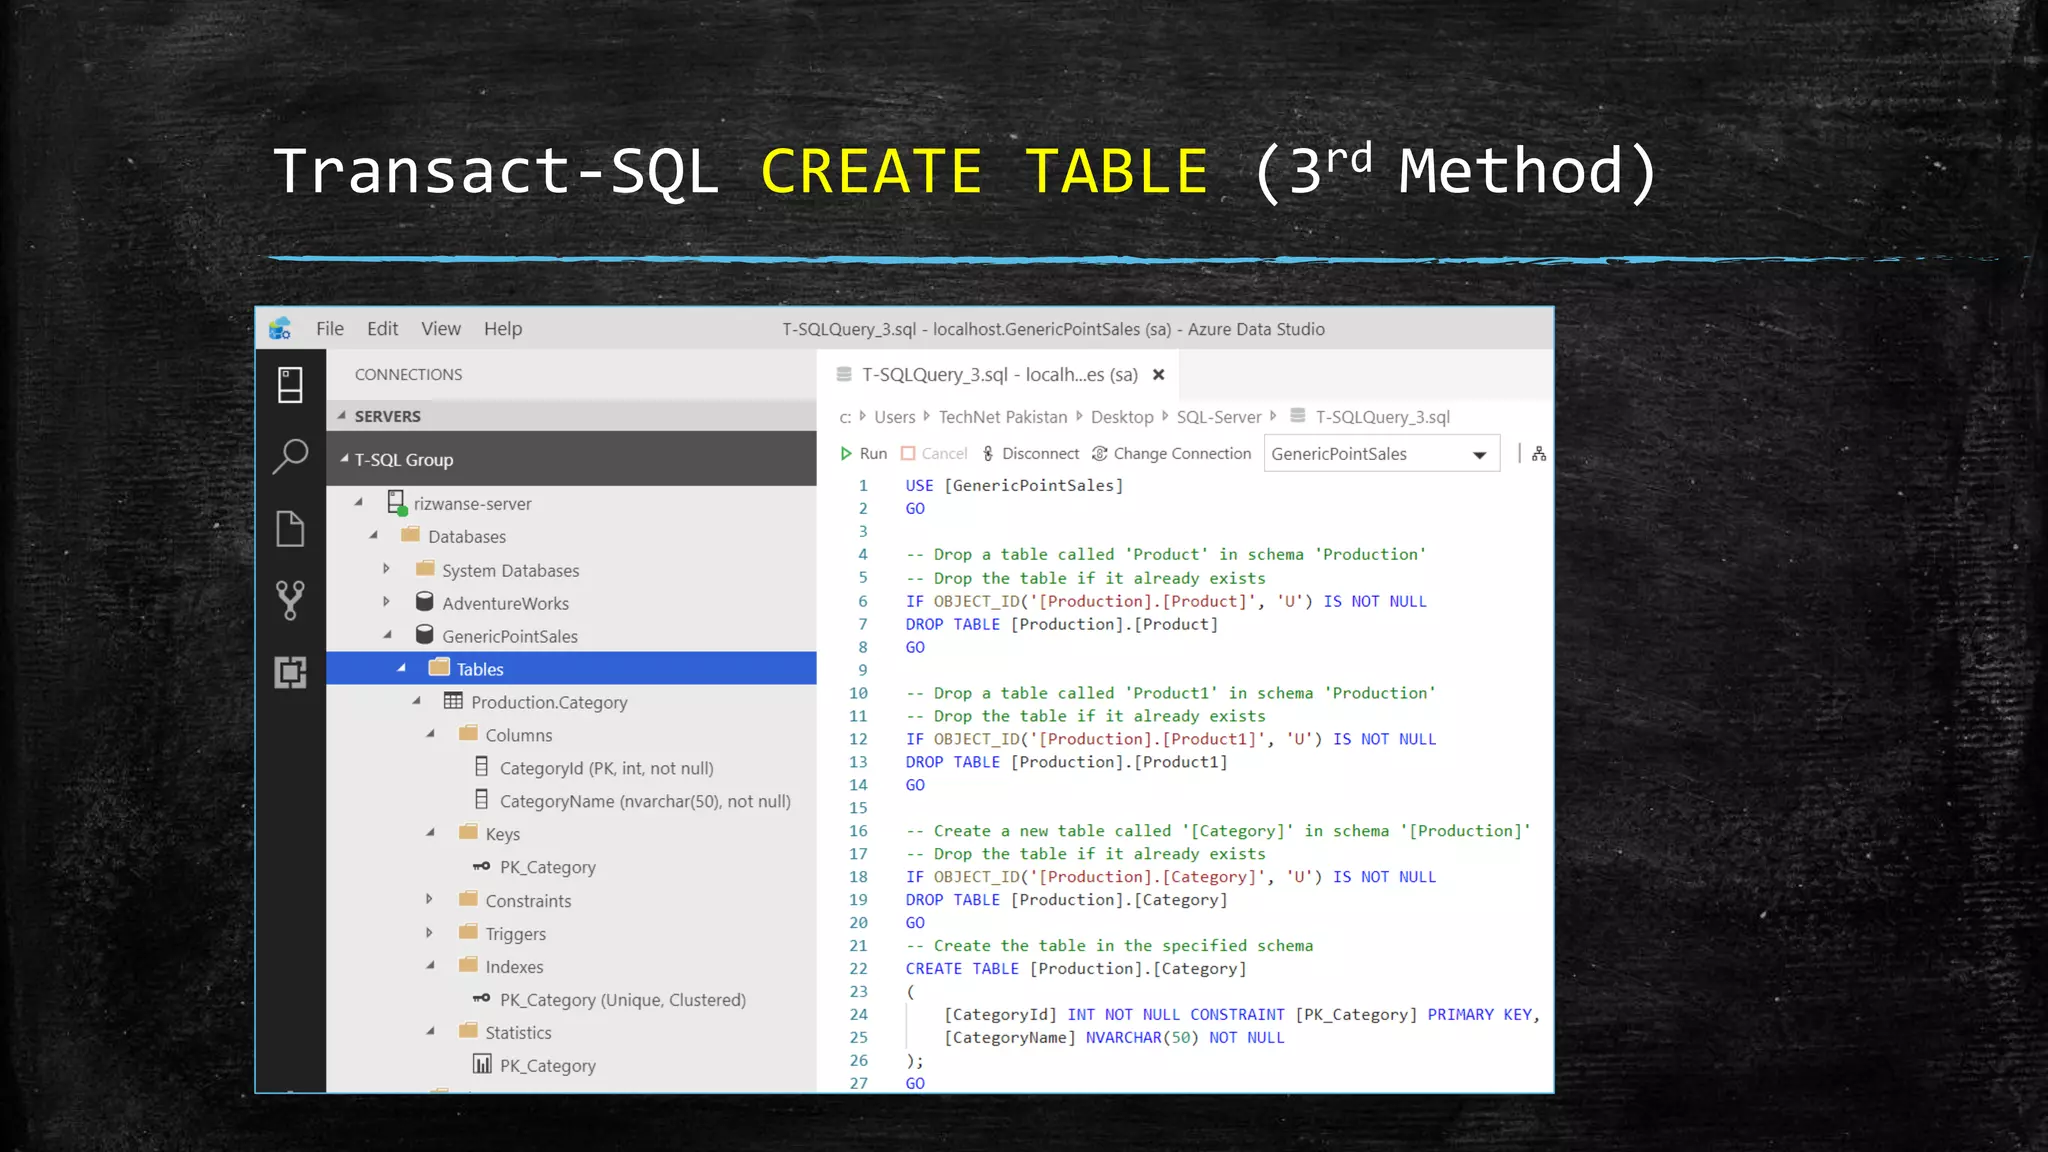Collapse the Production.Category table node
The height and width of the screenshot is (1152, 2048).
[416, 701]
